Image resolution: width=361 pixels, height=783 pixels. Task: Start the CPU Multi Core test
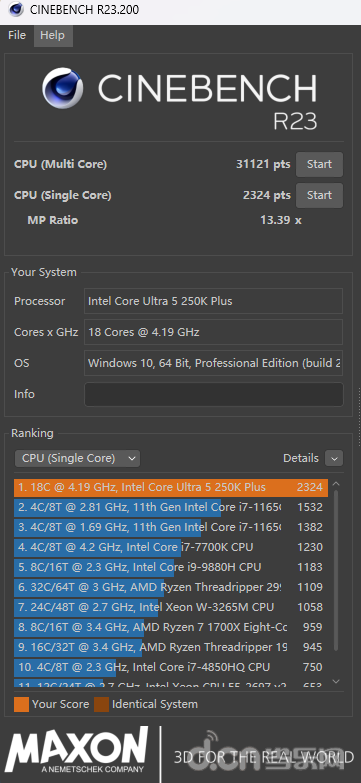tap(320, 164)
